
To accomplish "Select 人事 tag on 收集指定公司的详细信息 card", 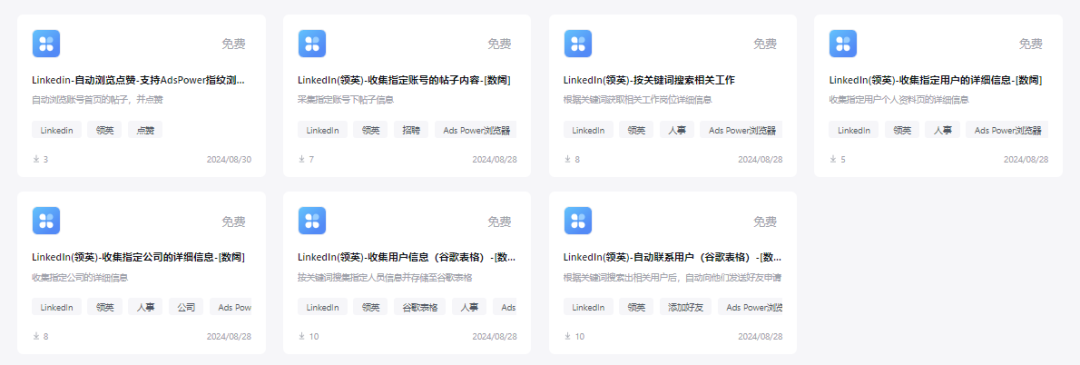I will click(x=145, y=306).
